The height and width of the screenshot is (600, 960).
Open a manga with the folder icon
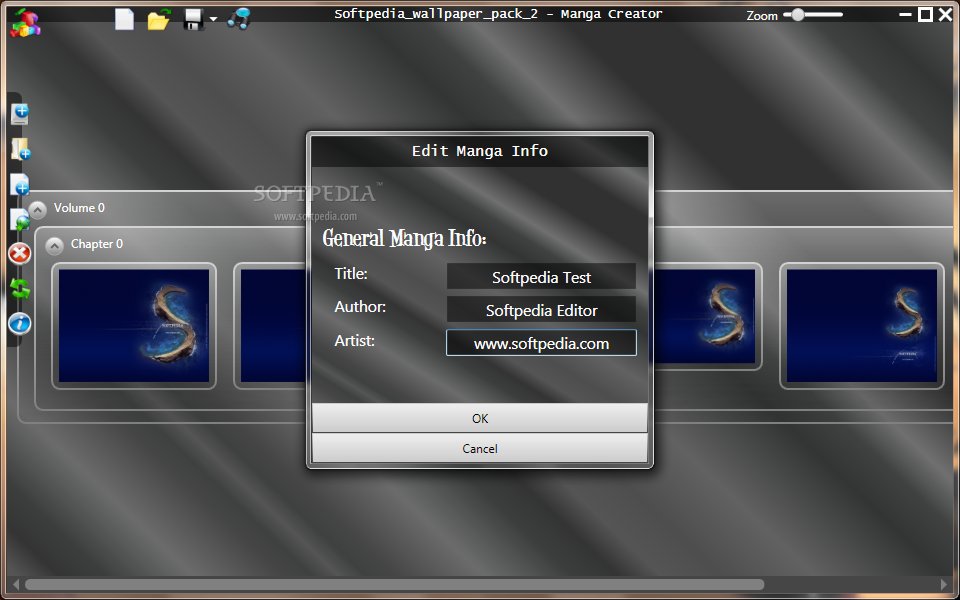158,20
